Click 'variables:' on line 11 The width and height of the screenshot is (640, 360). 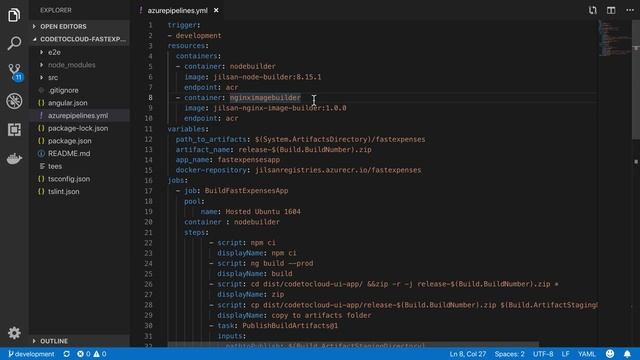(x=188, y=129)
